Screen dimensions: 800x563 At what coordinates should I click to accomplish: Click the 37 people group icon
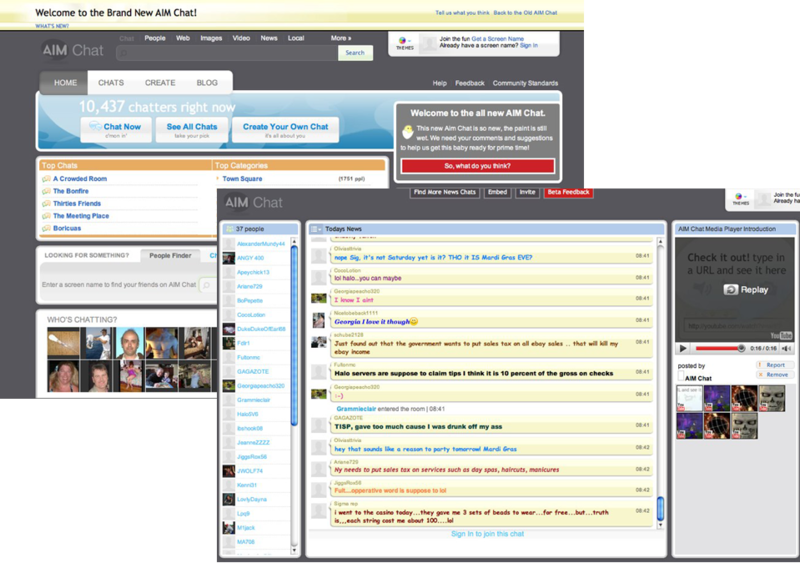(230, 229)
